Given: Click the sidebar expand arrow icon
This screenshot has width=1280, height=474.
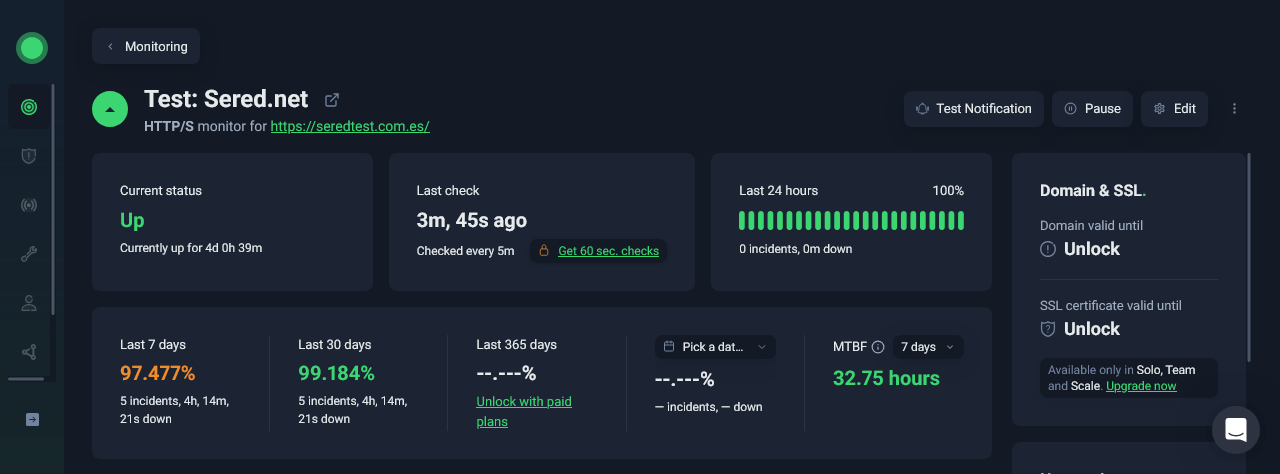Looking at the screenshot, I should pyautogui.click(x=32, y=419).
